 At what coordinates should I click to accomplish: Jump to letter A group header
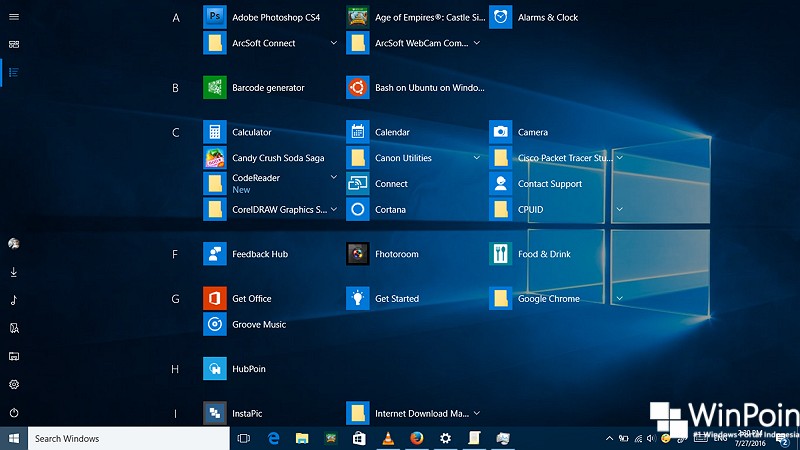[176, 18]
